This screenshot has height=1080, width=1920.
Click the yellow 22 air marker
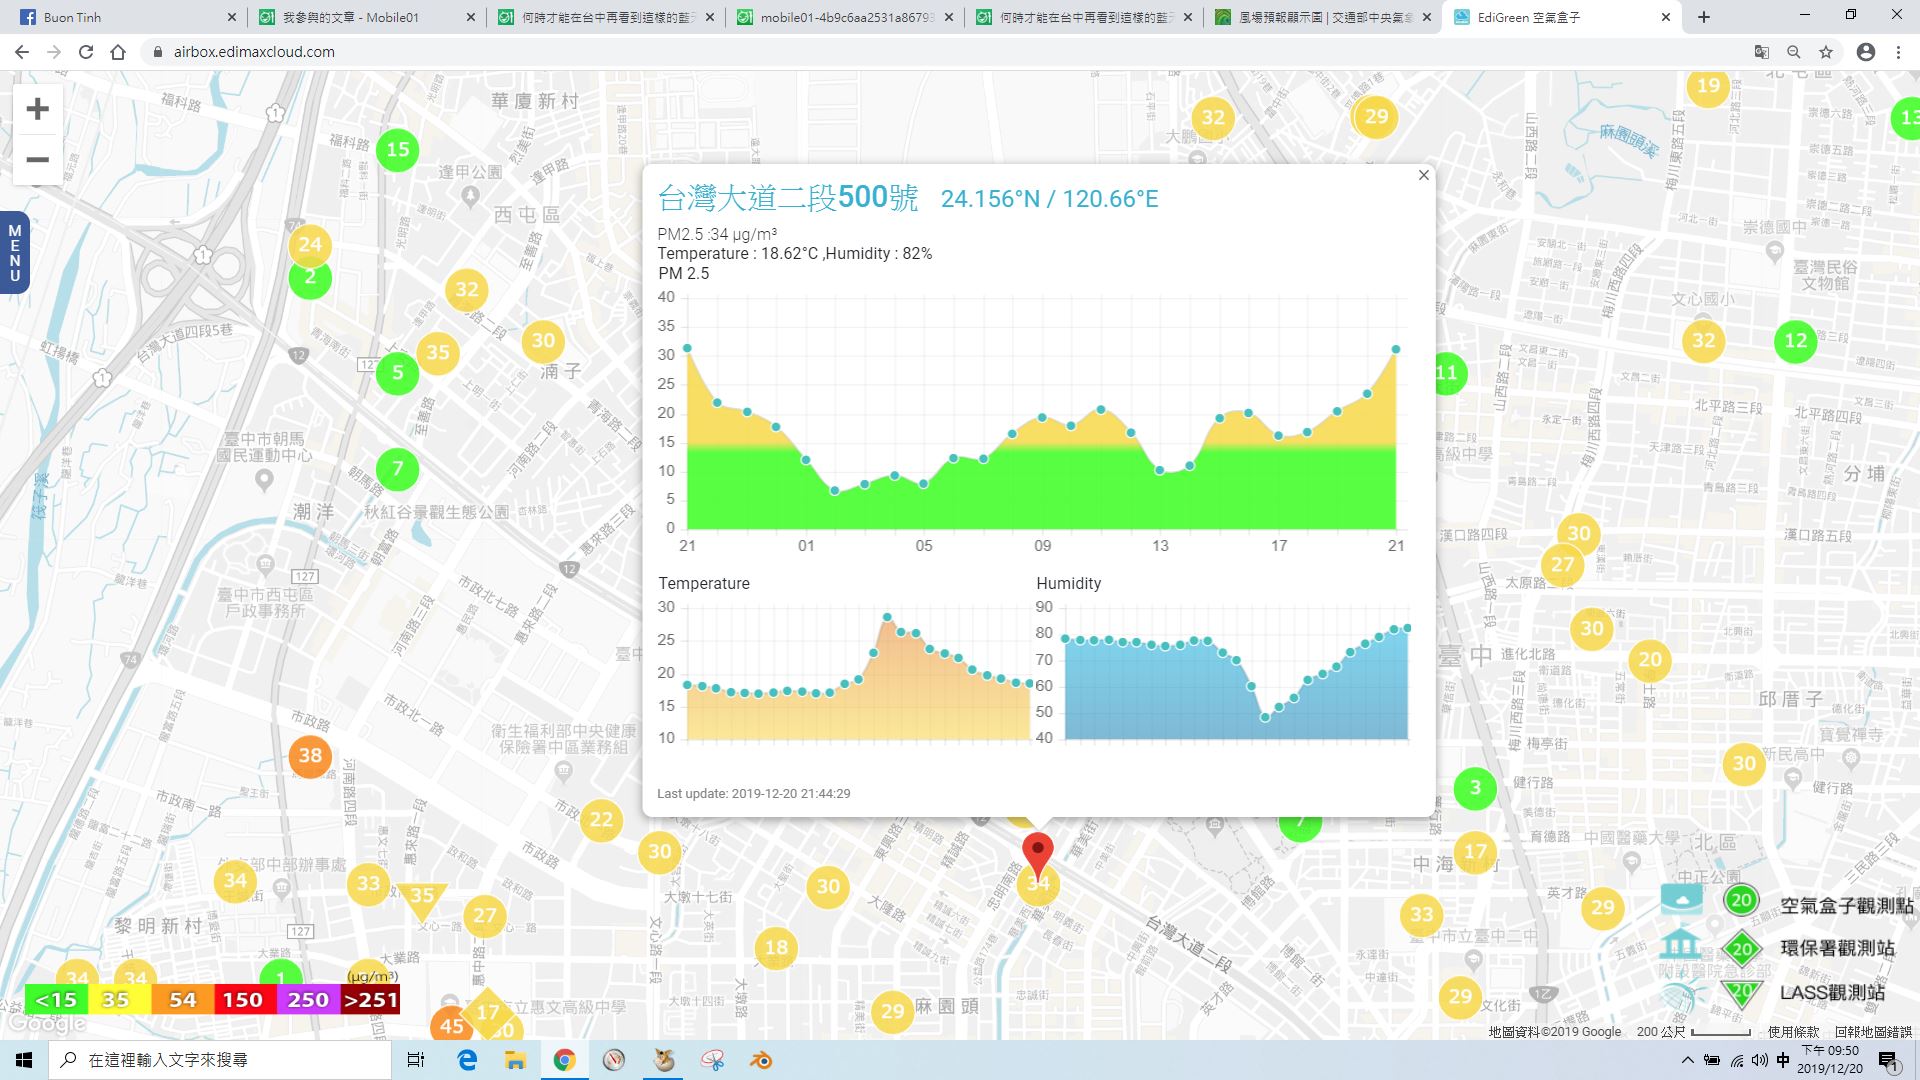601,820
